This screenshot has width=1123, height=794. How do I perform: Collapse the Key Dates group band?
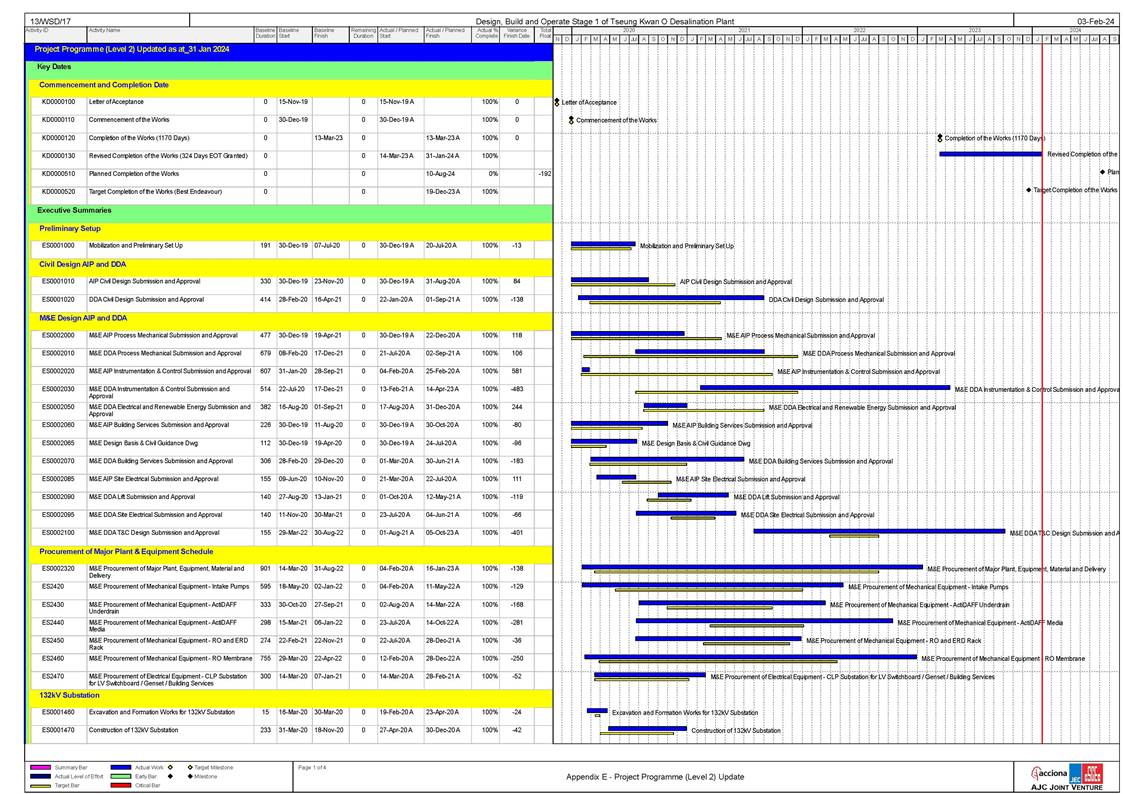[x=58, y=65]
